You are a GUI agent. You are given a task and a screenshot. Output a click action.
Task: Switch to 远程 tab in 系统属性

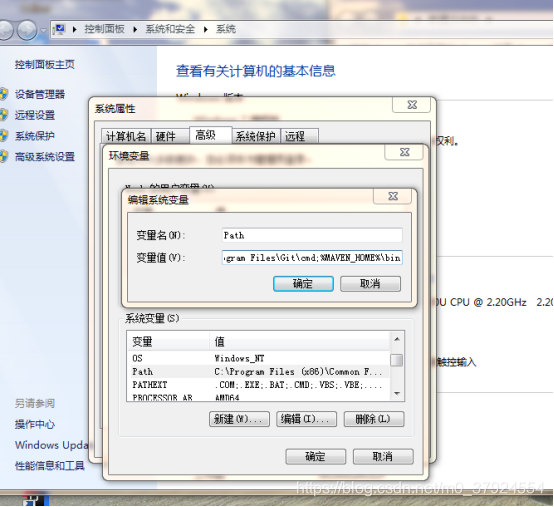300,136
